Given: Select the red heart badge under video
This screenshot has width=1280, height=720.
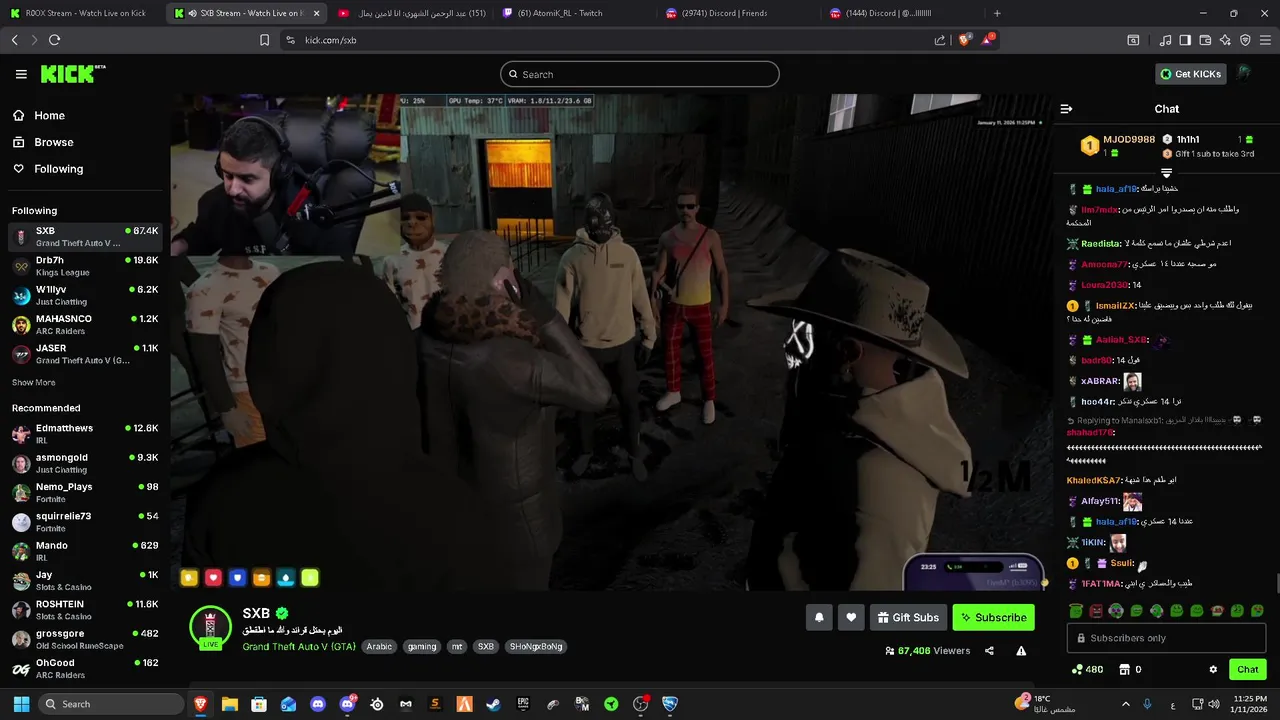Looking at the screenshot, I should click(x=213, y=578).
